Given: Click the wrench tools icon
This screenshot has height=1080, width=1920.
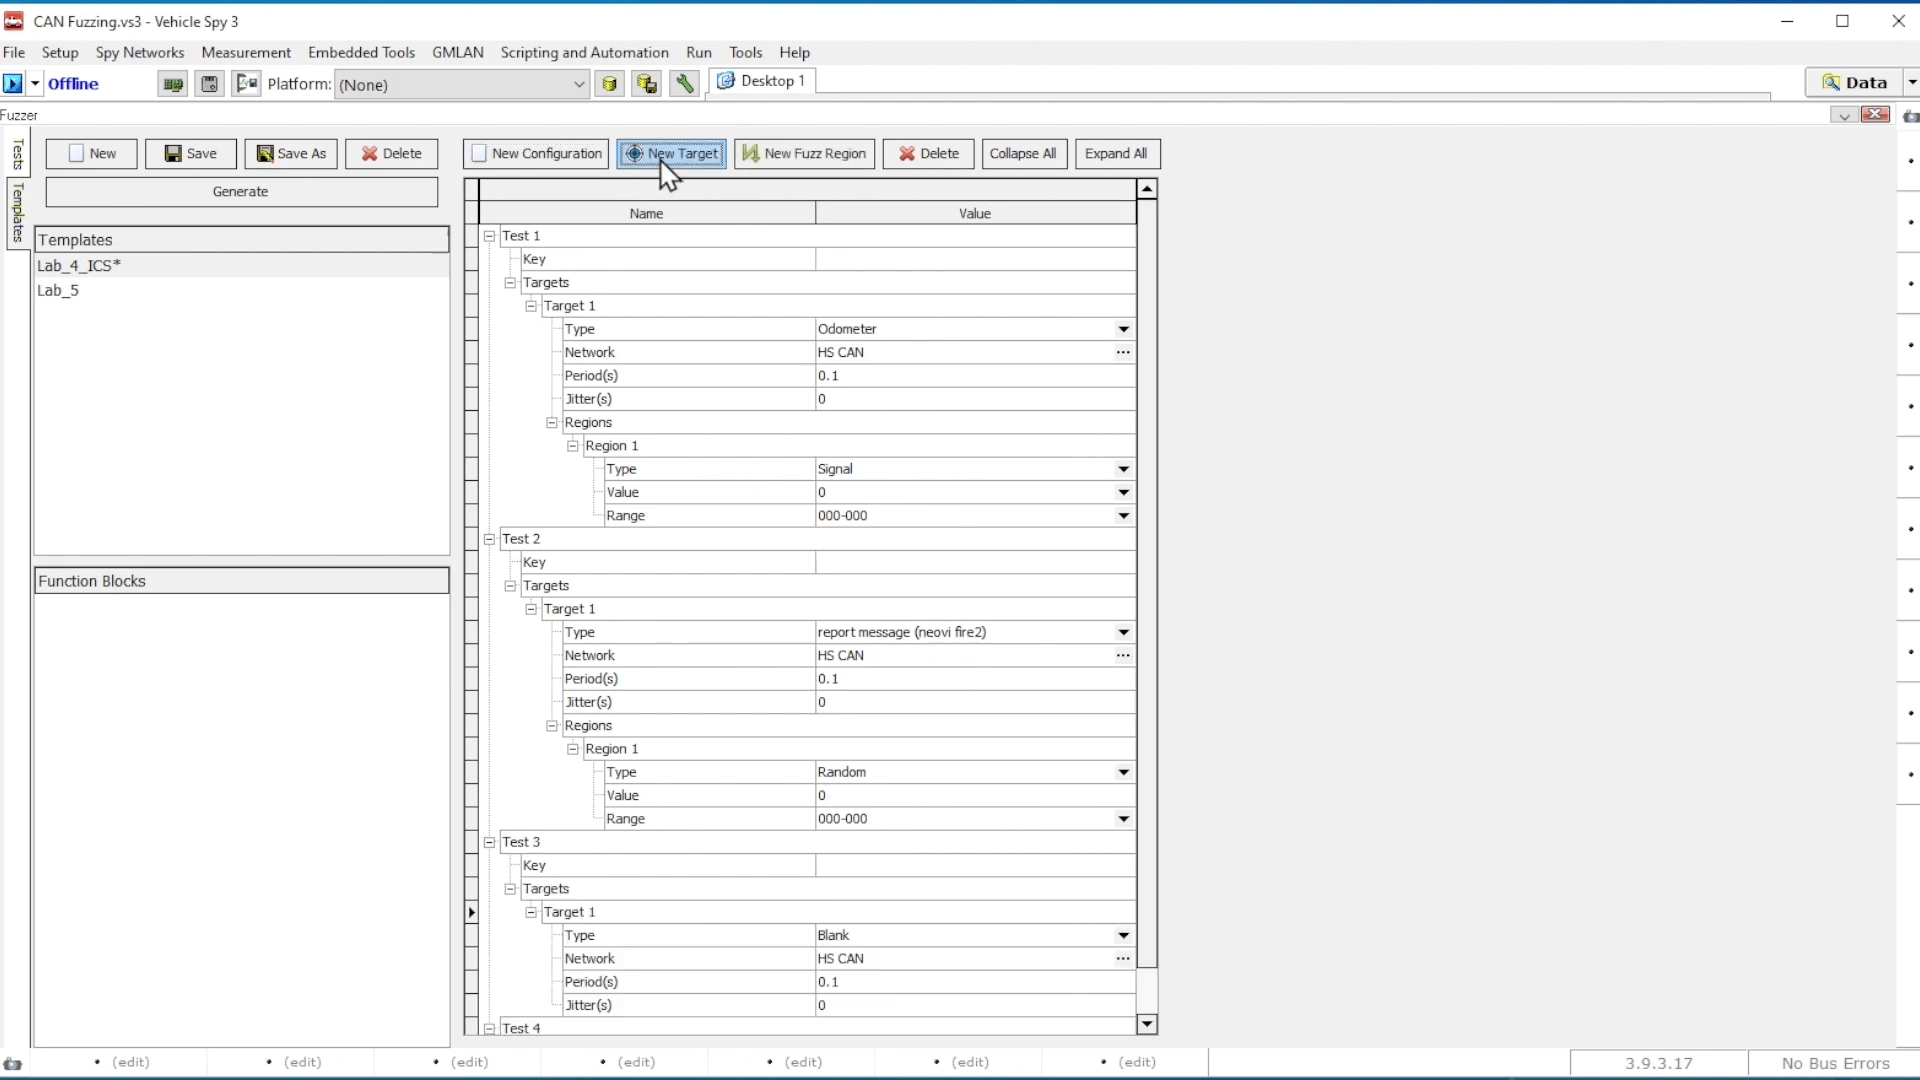Looking at the screenshot, I should pyautogui.click(x=684, y=84).
